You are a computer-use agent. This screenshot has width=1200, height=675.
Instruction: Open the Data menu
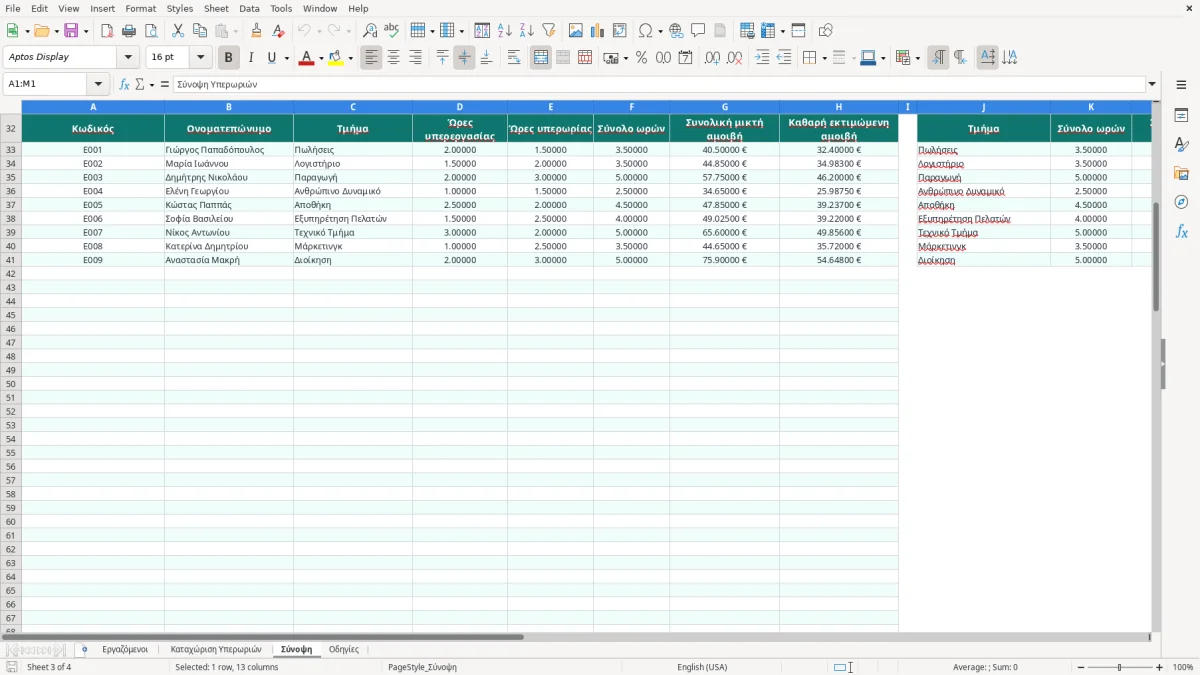pyautogui.click(x=249, y=8)
